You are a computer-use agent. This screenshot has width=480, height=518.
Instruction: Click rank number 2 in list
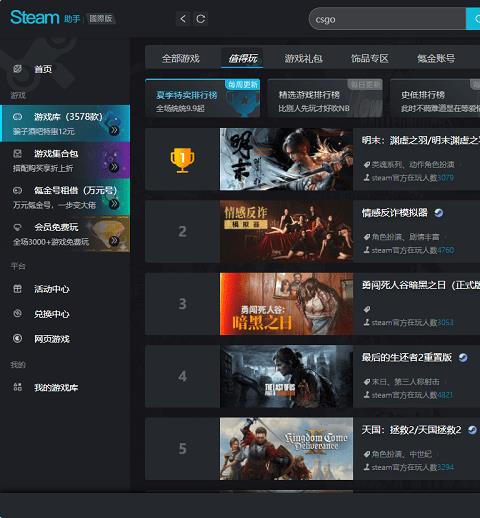click(182, 231)
